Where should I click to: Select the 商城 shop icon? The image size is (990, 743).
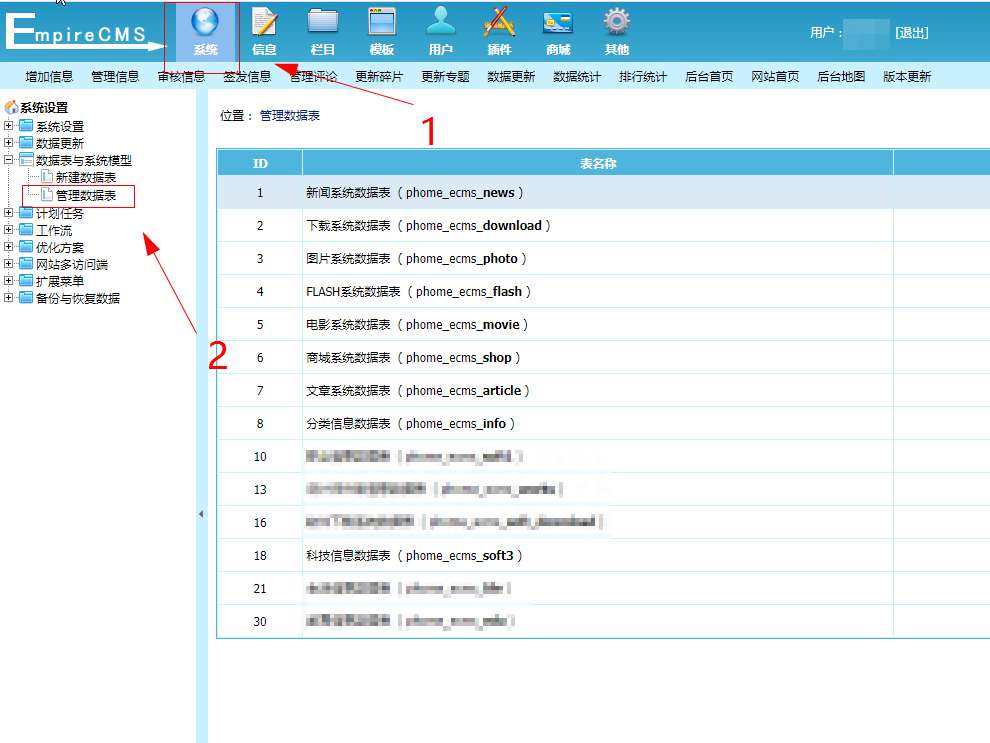point(558,23)
